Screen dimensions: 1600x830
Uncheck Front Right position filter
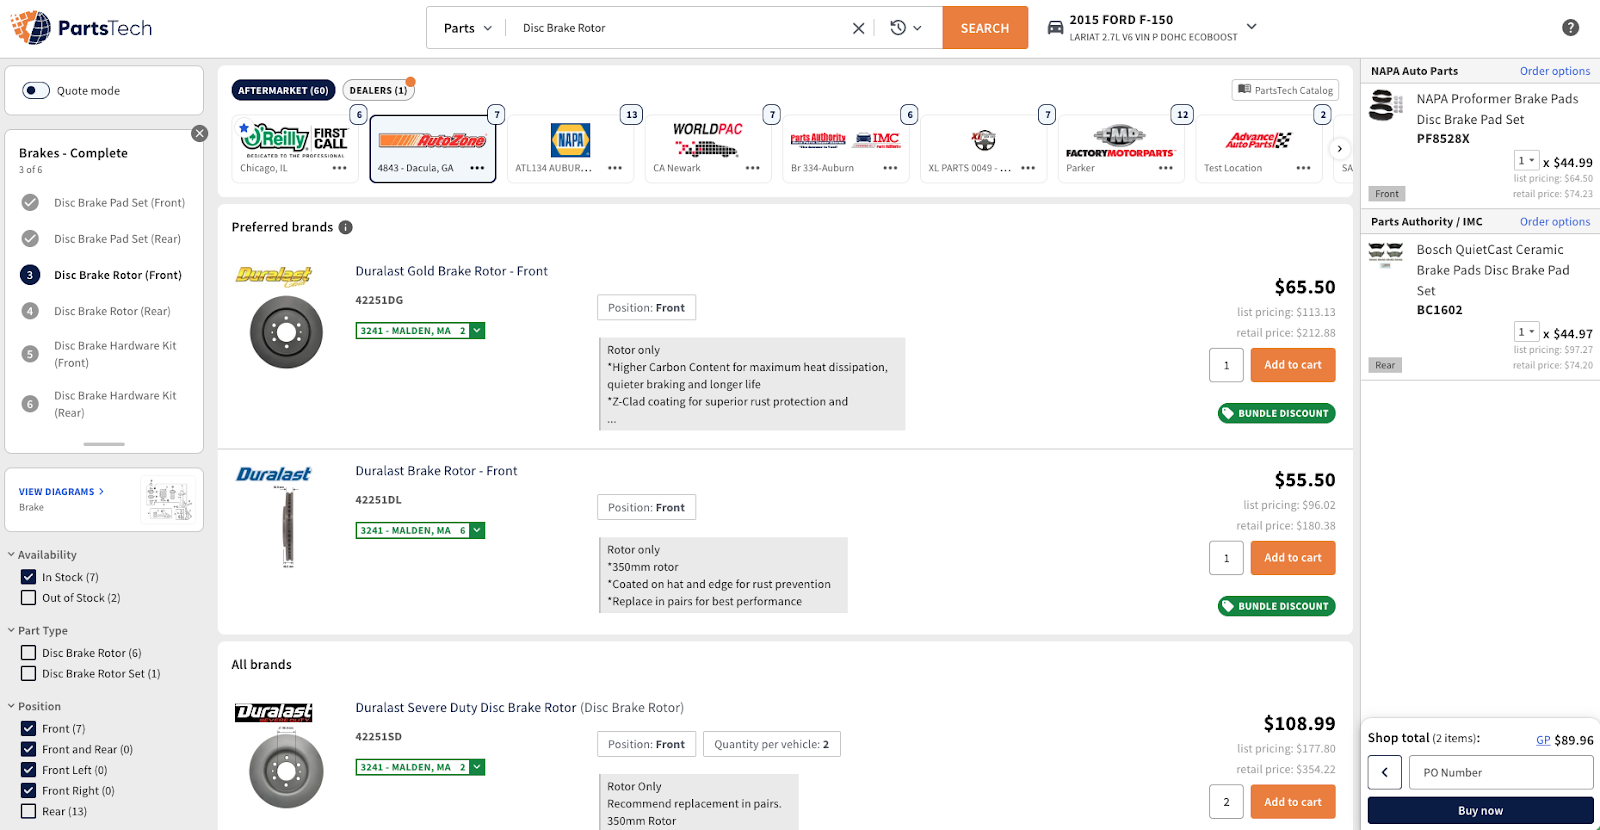point(28,791)
